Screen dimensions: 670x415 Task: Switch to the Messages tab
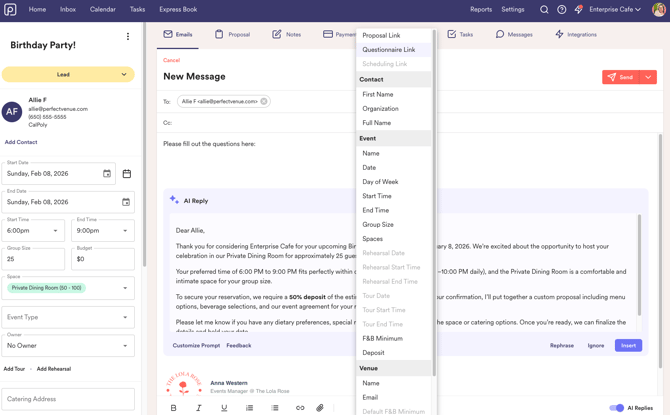coord(514,34)
